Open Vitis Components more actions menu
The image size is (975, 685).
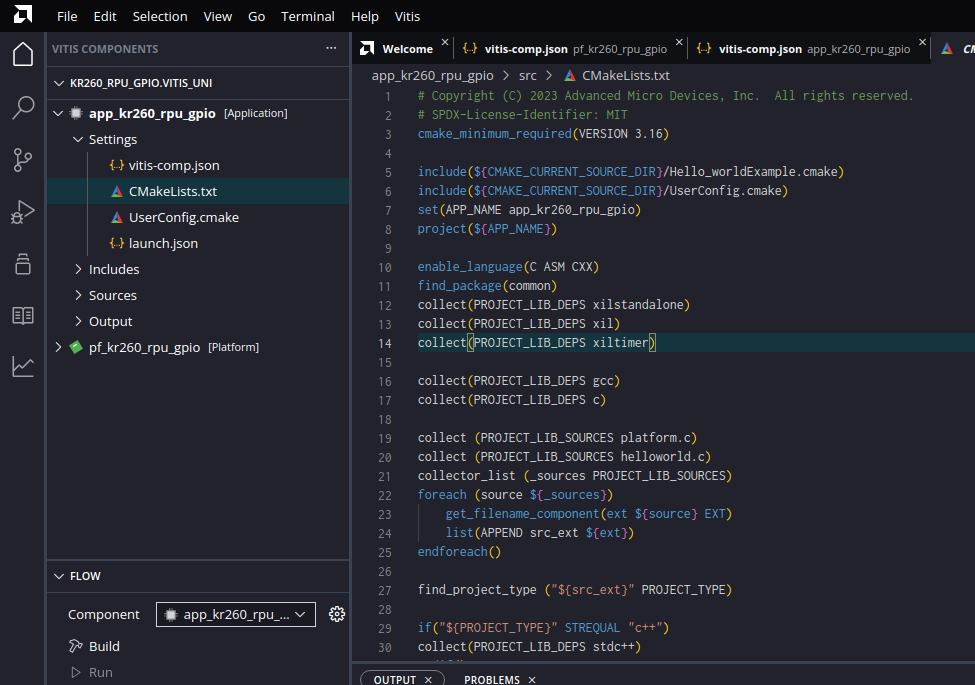click(331, 48)
